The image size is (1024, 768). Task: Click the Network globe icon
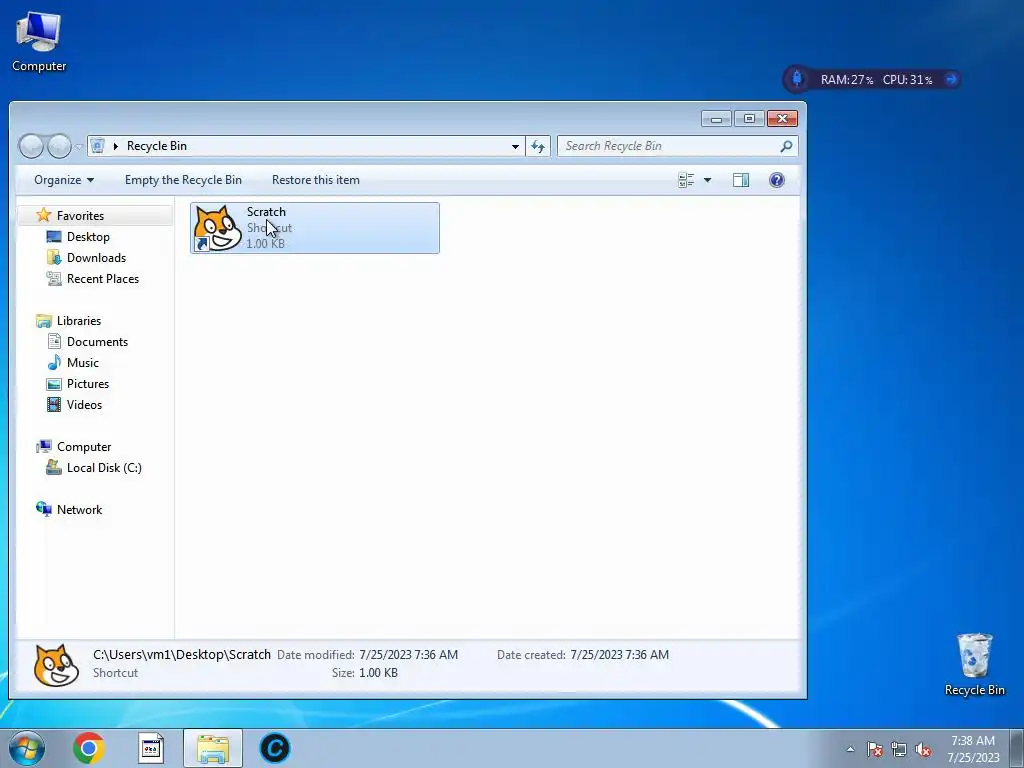click(44, 509)
